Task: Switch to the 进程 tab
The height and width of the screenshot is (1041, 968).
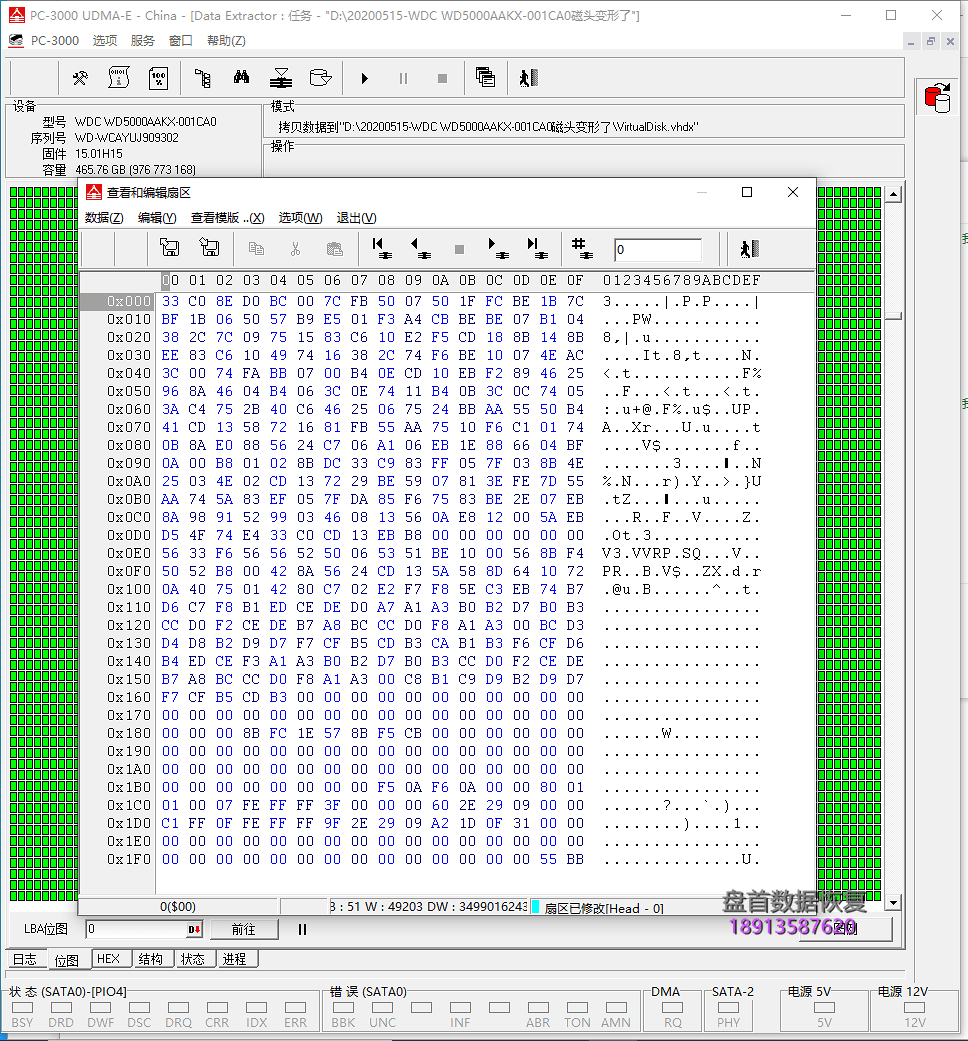Action: 235,959
